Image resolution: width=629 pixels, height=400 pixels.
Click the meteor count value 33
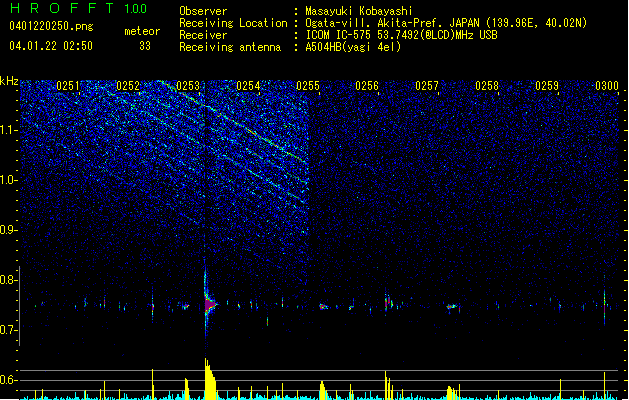tap(145, 46)
